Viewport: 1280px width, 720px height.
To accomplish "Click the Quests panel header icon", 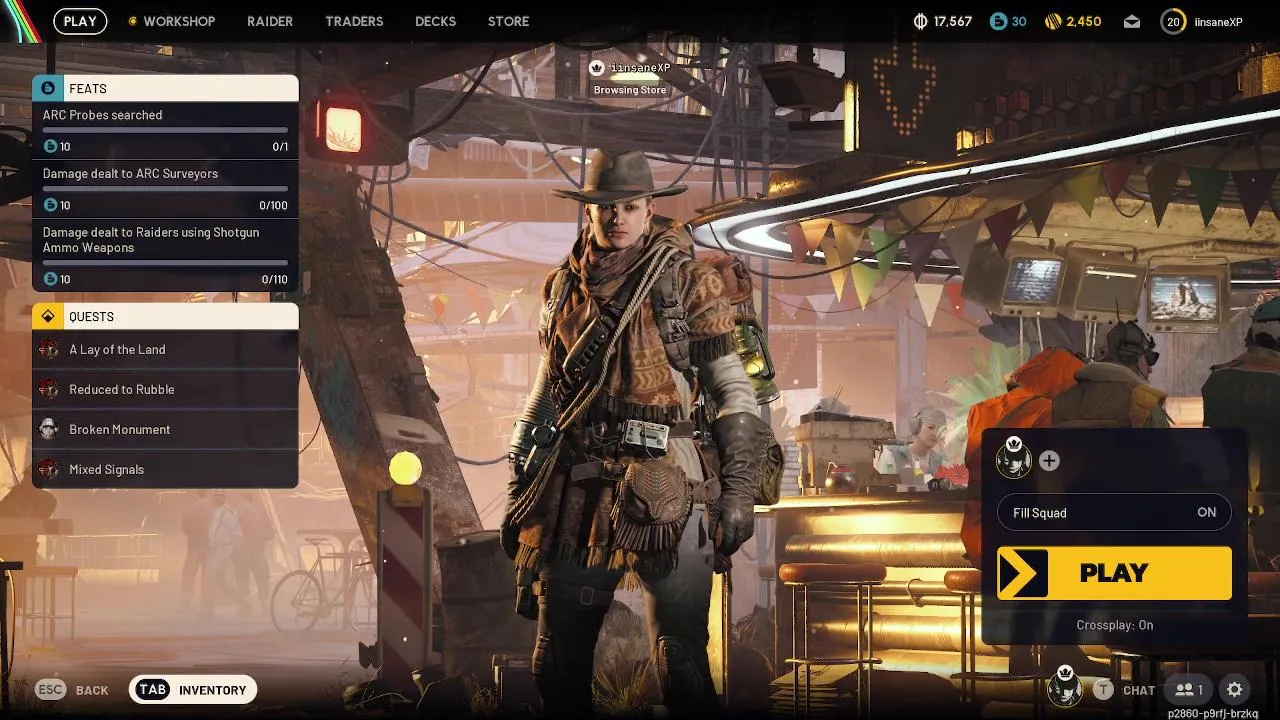I will [48, 317].
